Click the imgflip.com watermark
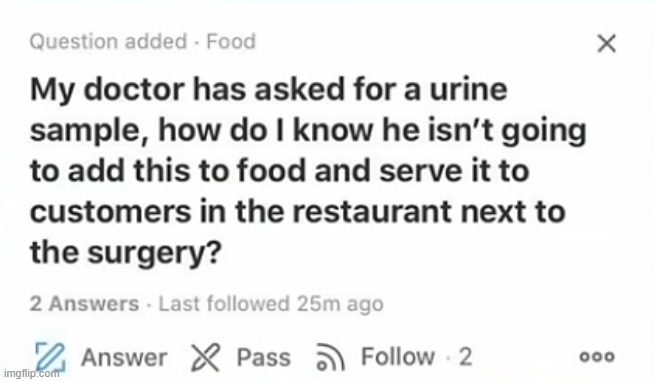 click(x=31, y=374)
